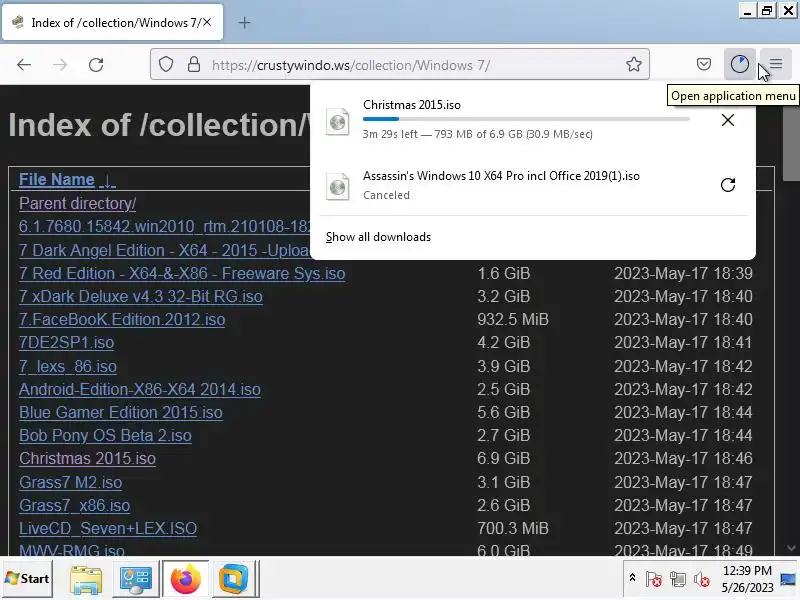Open tracking protection shield icon
This screenshot has width=800, height=600.
pyautogui.click(x=166, y=64)
